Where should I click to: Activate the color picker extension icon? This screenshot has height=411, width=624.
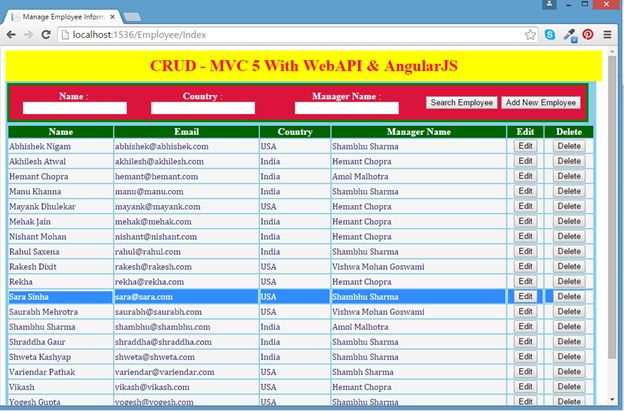tap(570, 35)
